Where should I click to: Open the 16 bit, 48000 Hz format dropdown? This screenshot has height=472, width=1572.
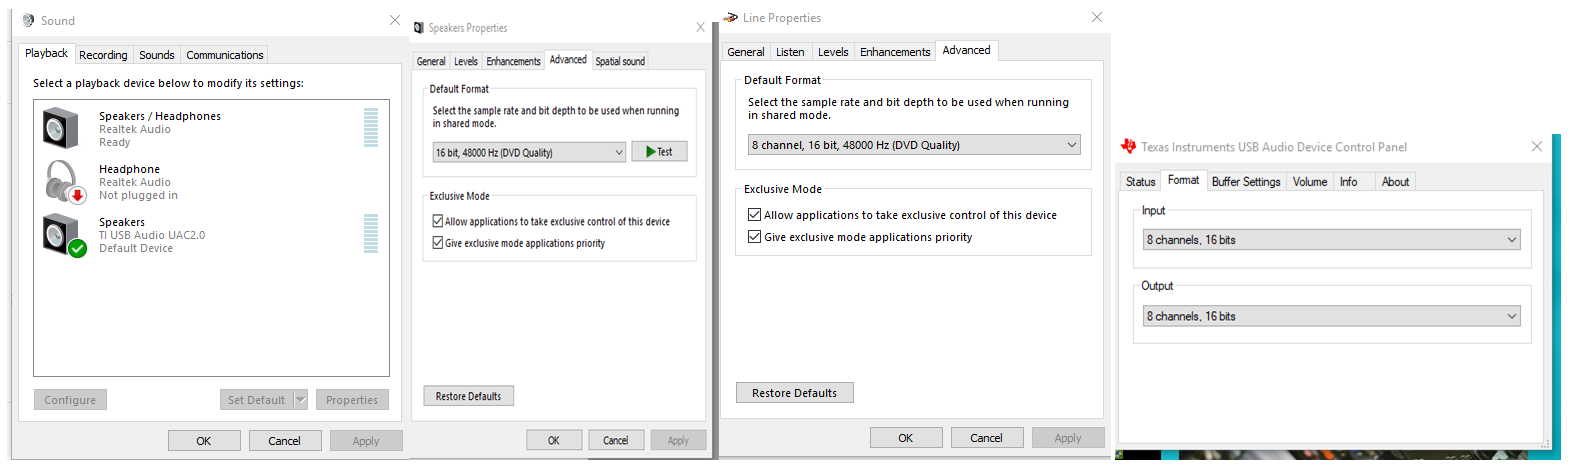tap(529, 152)
